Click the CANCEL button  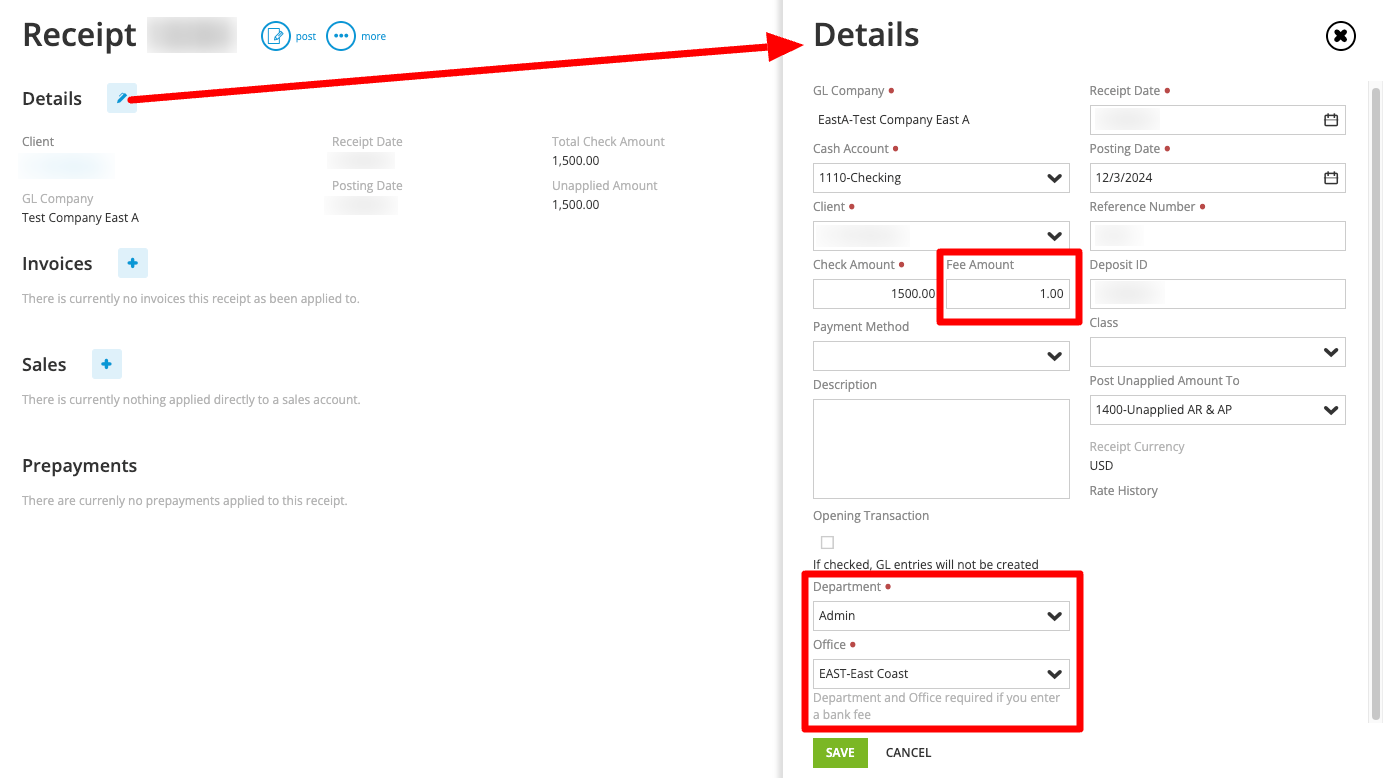coord(908,752)
